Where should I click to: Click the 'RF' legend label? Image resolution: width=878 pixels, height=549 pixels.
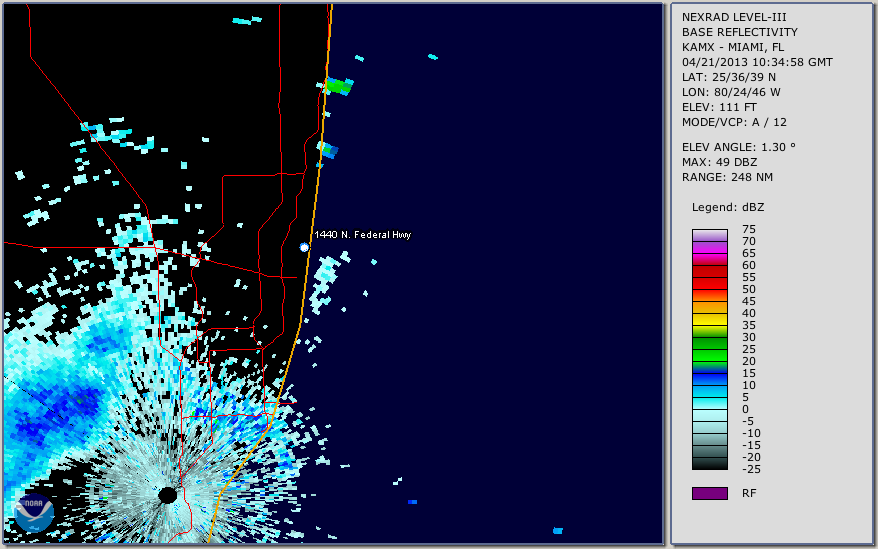(749, 494)
